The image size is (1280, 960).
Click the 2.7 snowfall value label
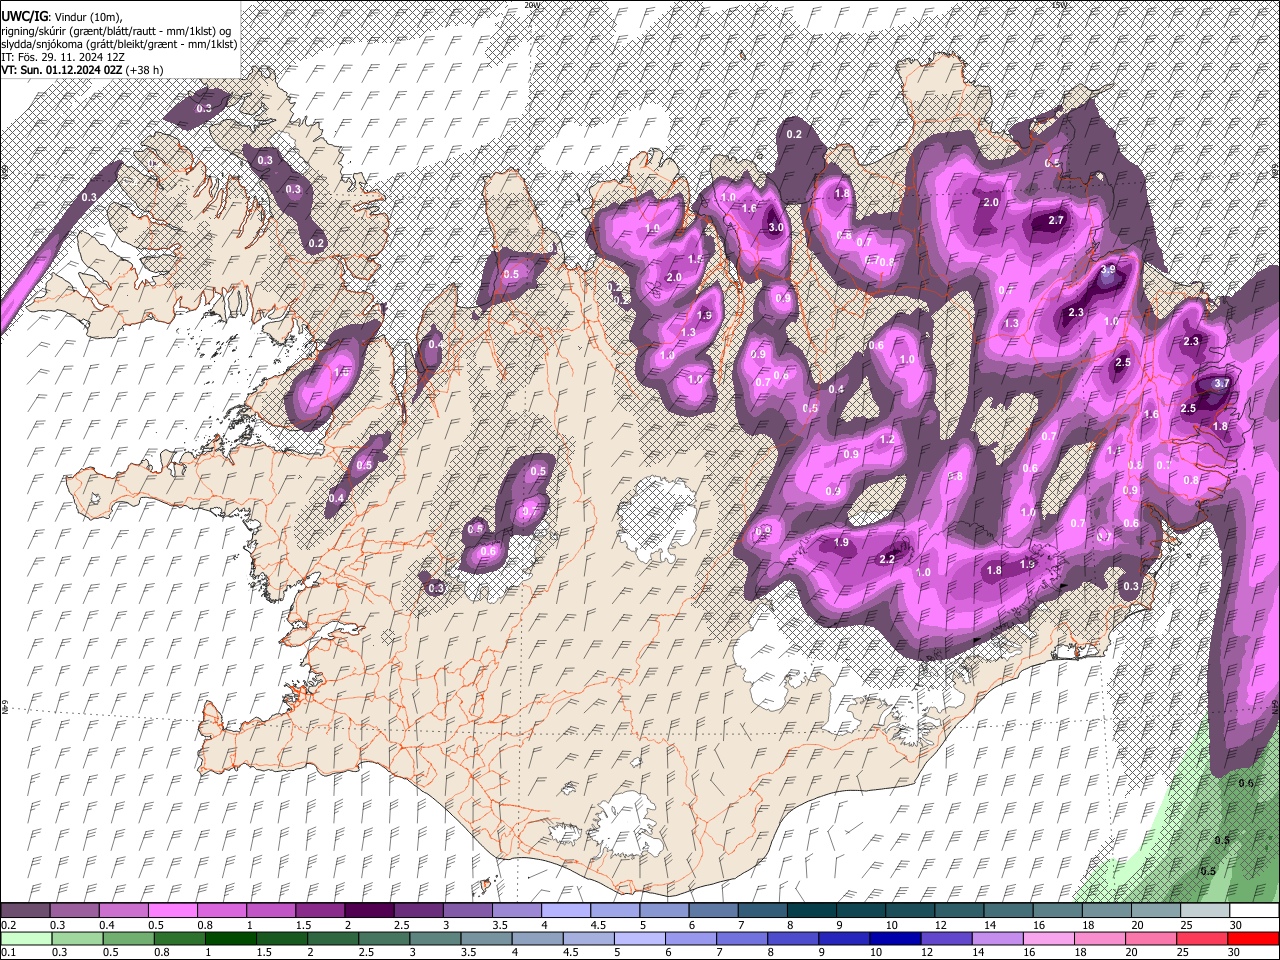point(1056,220)
